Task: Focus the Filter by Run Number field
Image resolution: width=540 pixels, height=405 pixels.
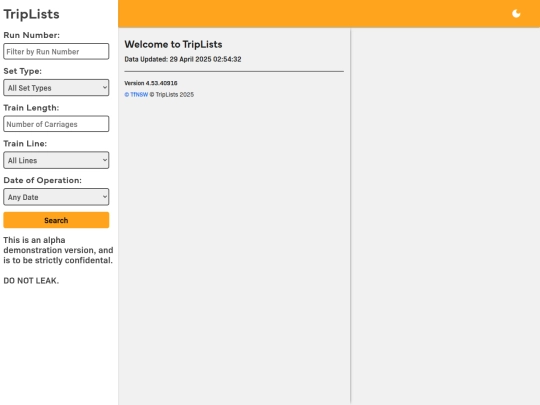Action: point(56,51)
